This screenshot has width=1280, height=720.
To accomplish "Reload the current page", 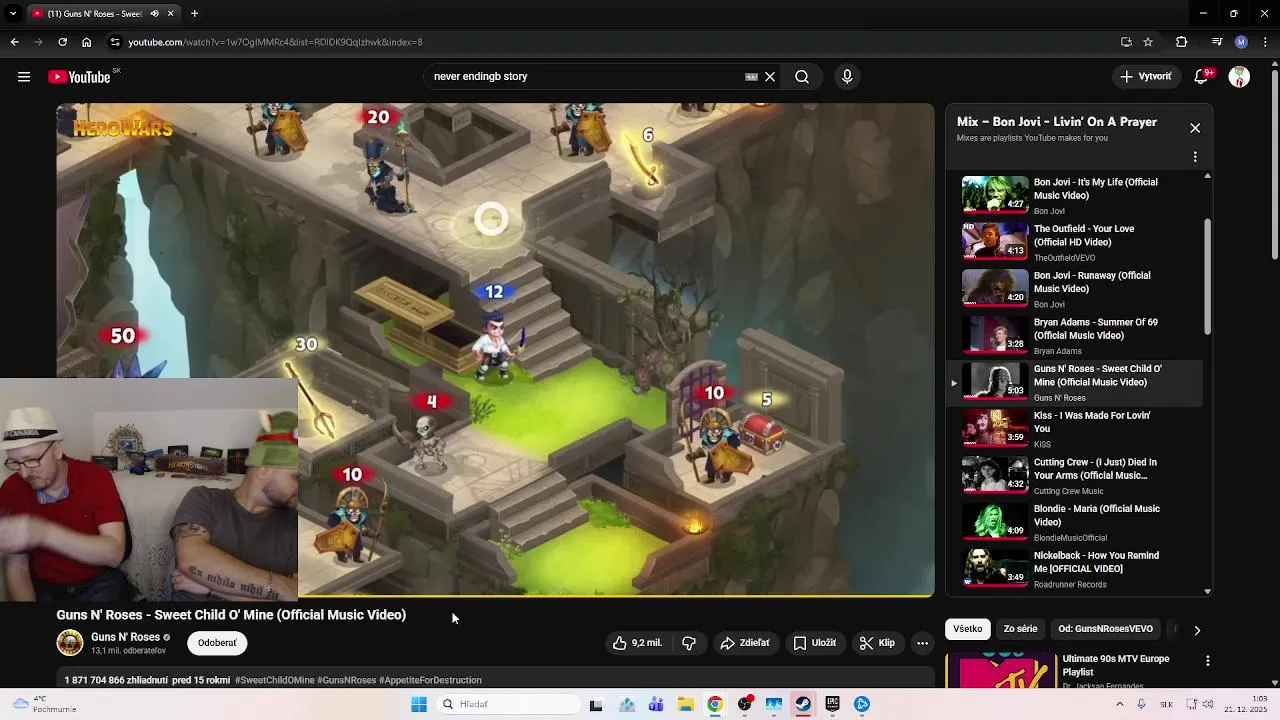I will [62, 42].
